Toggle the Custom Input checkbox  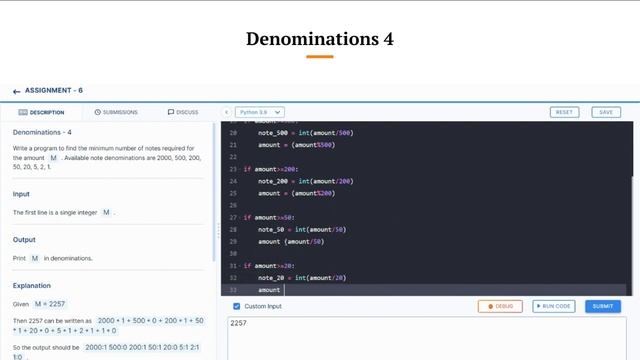click(236, 306)
